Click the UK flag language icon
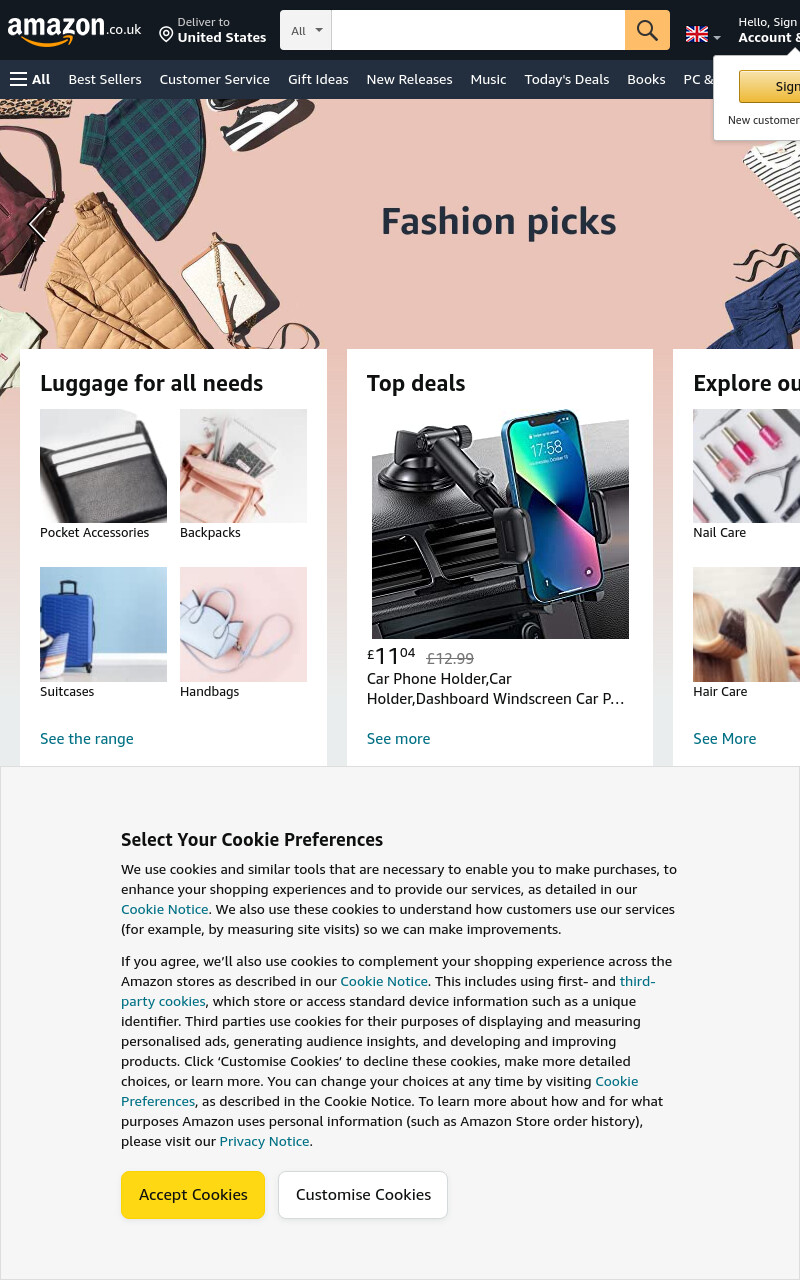Viewport: 800px width, 1280px height. pos(697,34)
